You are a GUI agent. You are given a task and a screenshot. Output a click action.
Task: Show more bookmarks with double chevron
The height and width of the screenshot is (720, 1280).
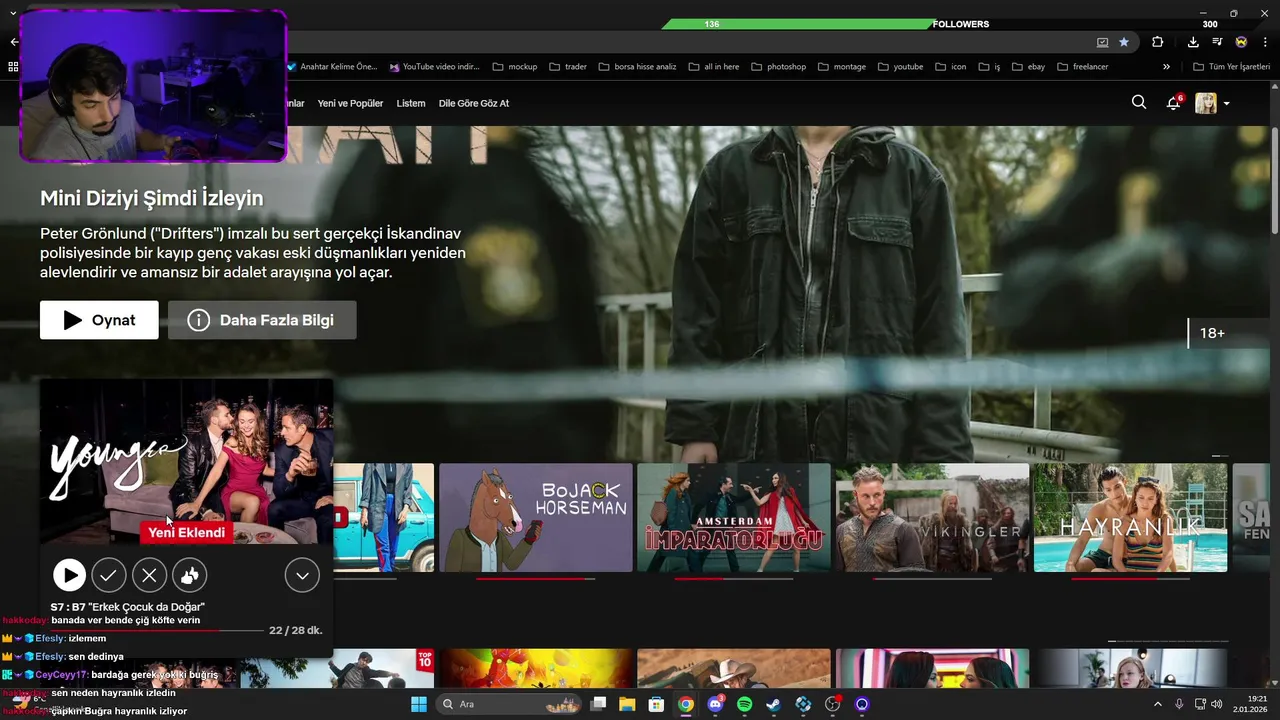click(1166, 67)
